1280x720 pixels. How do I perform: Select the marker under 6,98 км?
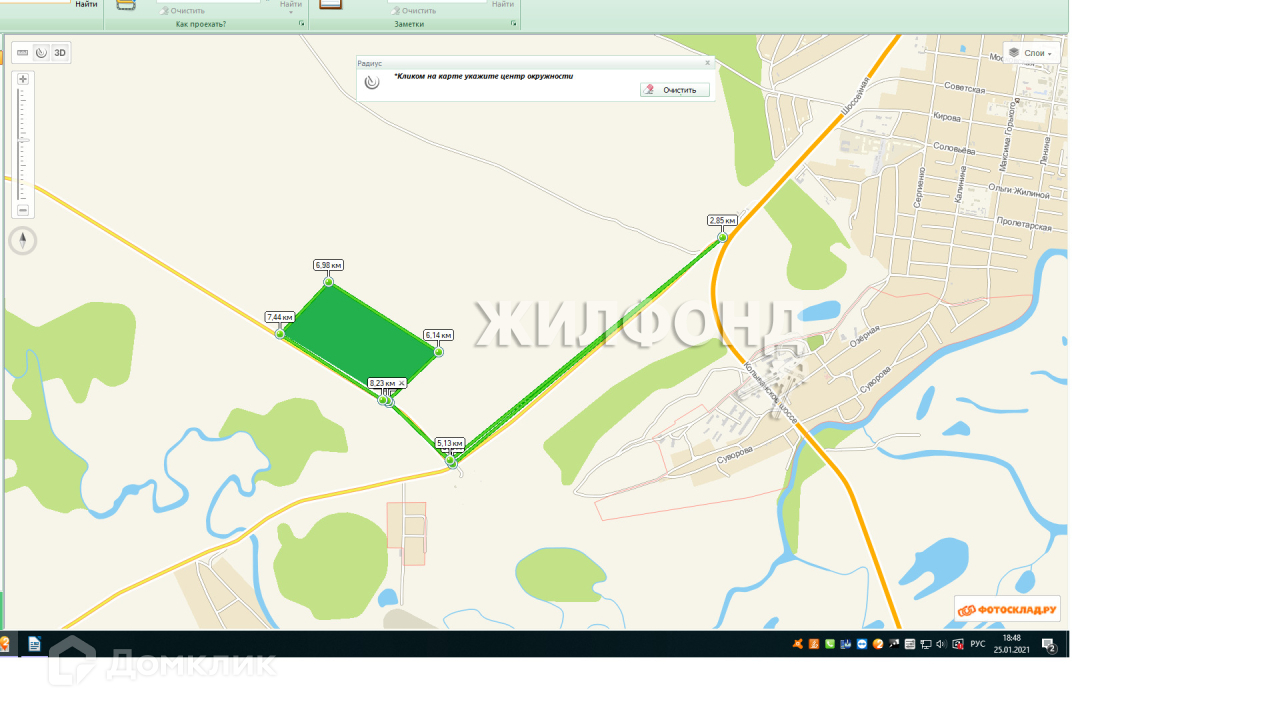[x=328, y=282]
